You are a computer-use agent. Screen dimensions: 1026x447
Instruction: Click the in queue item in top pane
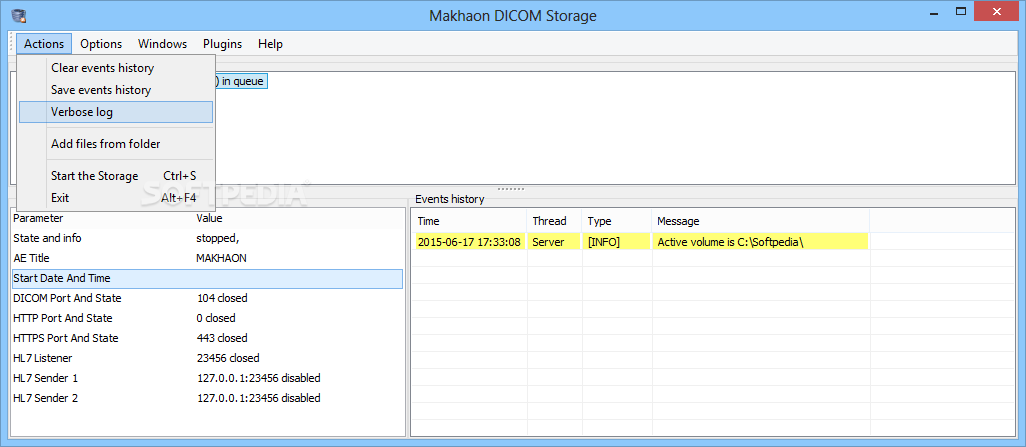(x=241, y=82)
